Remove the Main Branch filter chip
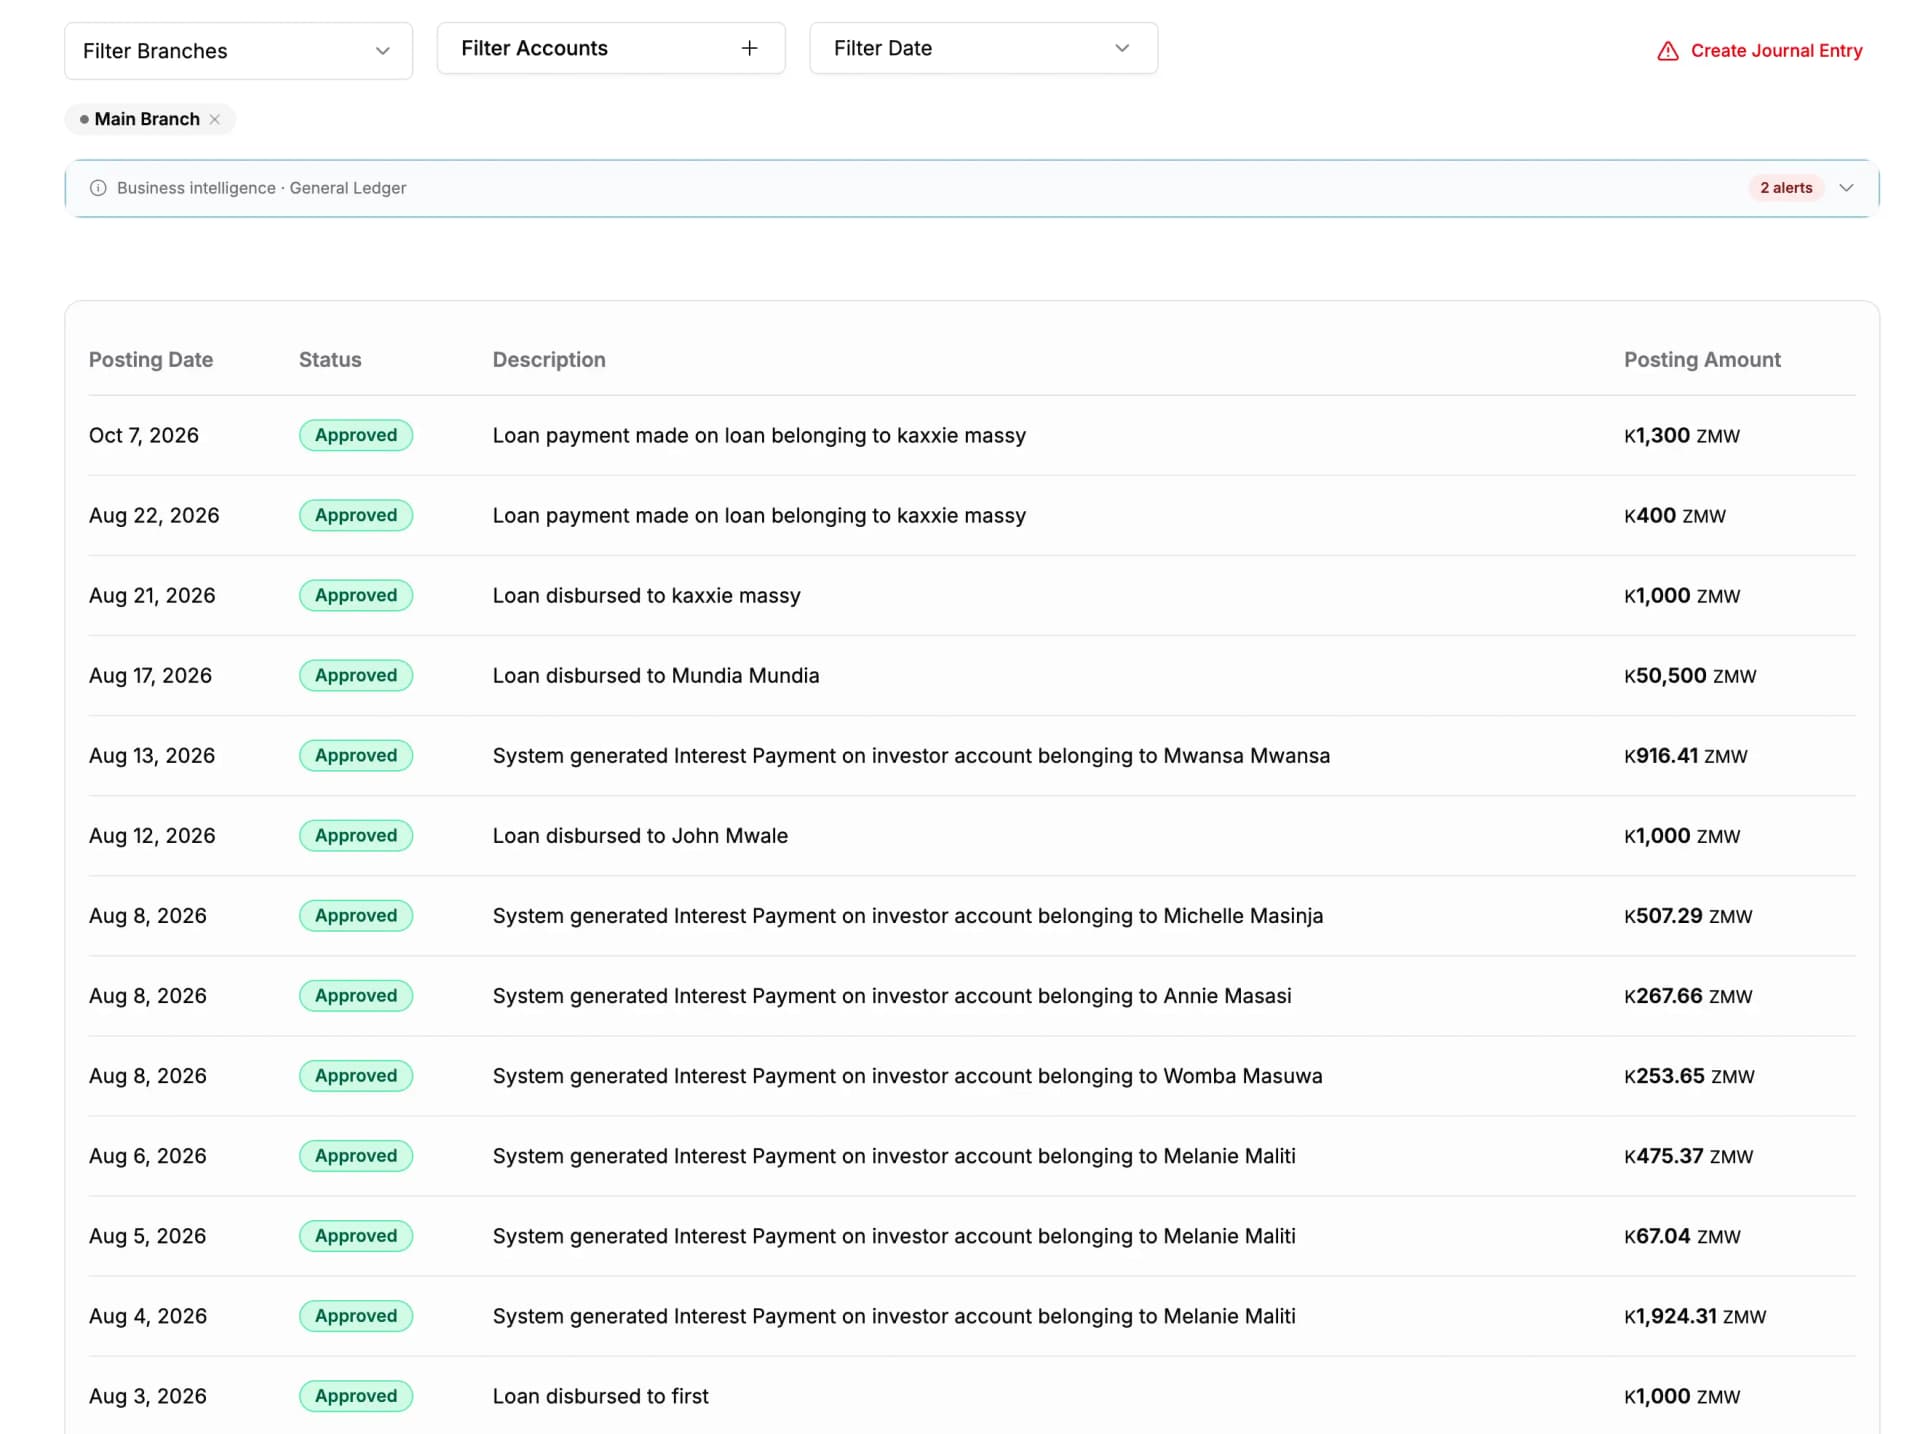 pos(215,119)
